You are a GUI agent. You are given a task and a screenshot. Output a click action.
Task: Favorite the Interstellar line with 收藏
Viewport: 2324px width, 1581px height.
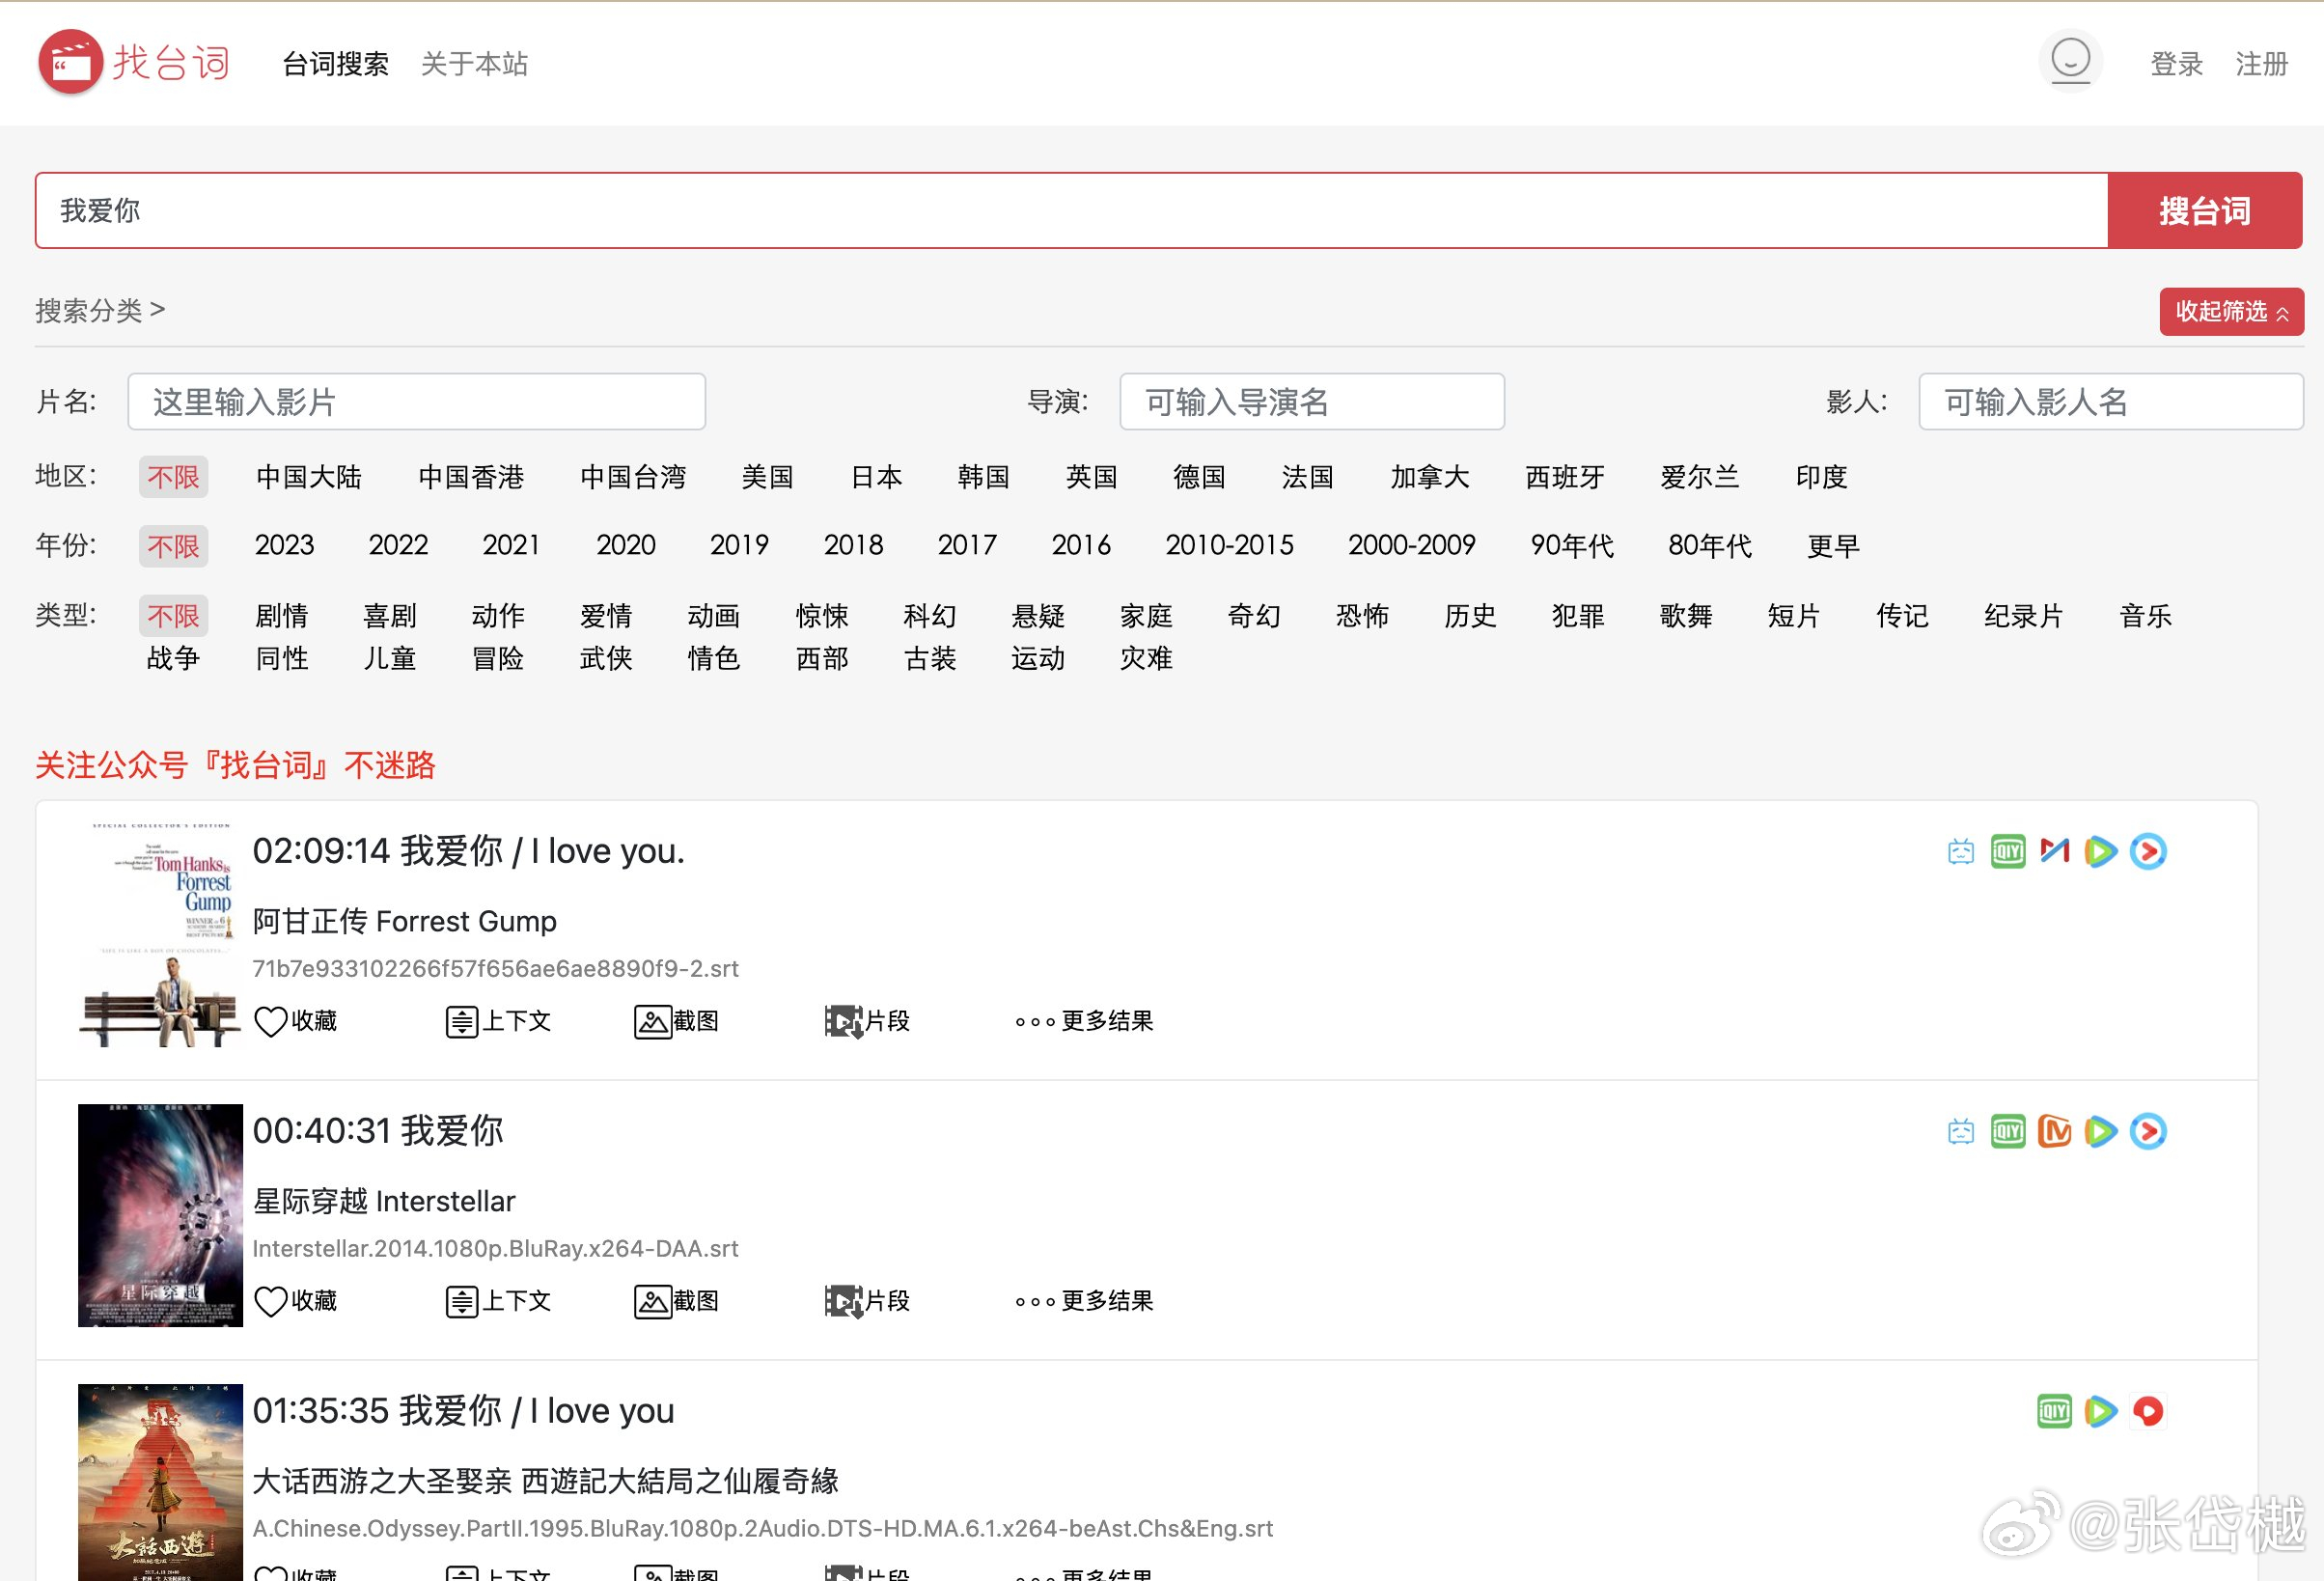point(296,1301)
